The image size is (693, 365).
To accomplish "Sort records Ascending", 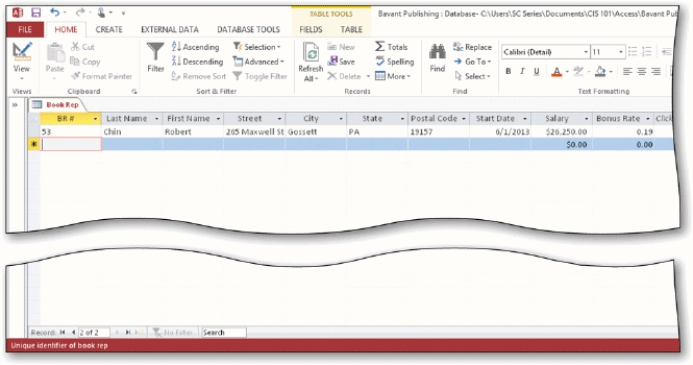I will pyautogui.click(x=195, y=47).
